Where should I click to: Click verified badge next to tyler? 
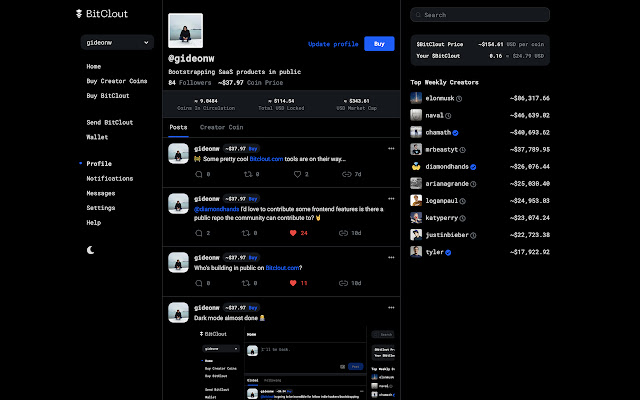[448, 253]
